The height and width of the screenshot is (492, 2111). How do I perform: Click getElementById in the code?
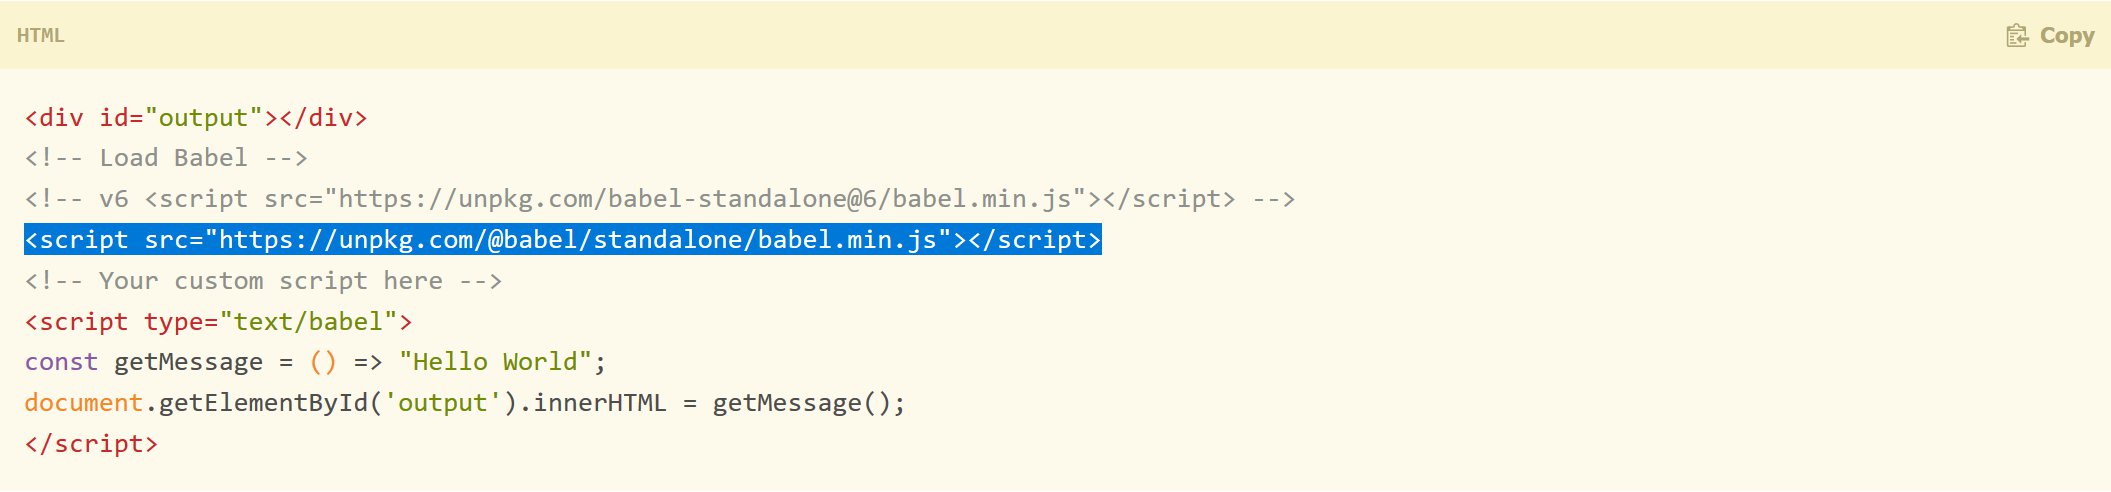coord(263,403)
